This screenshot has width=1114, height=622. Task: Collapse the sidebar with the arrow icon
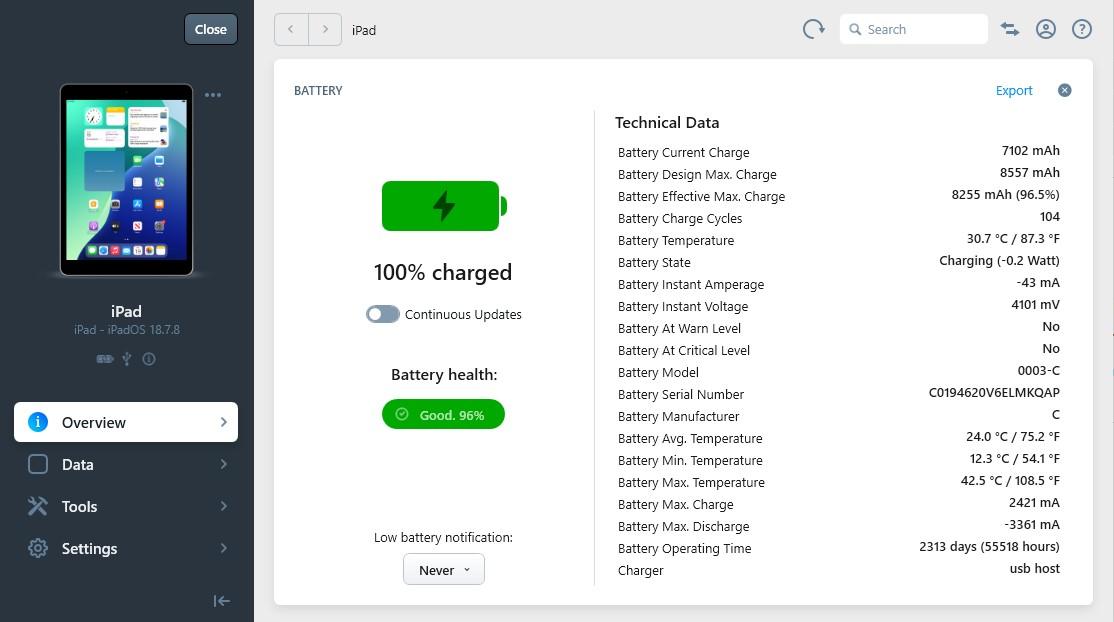[x=222, y=601]
